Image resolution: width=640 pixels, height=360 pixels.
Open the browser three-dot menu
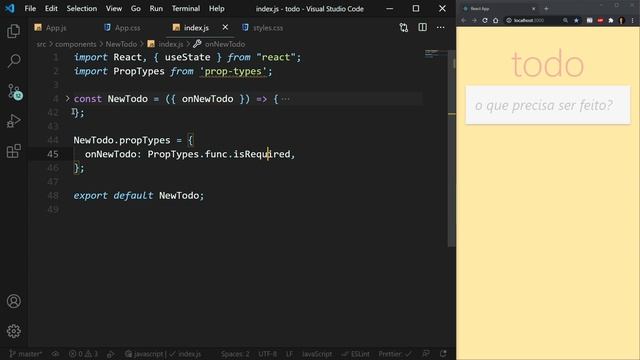coord(633,20)
